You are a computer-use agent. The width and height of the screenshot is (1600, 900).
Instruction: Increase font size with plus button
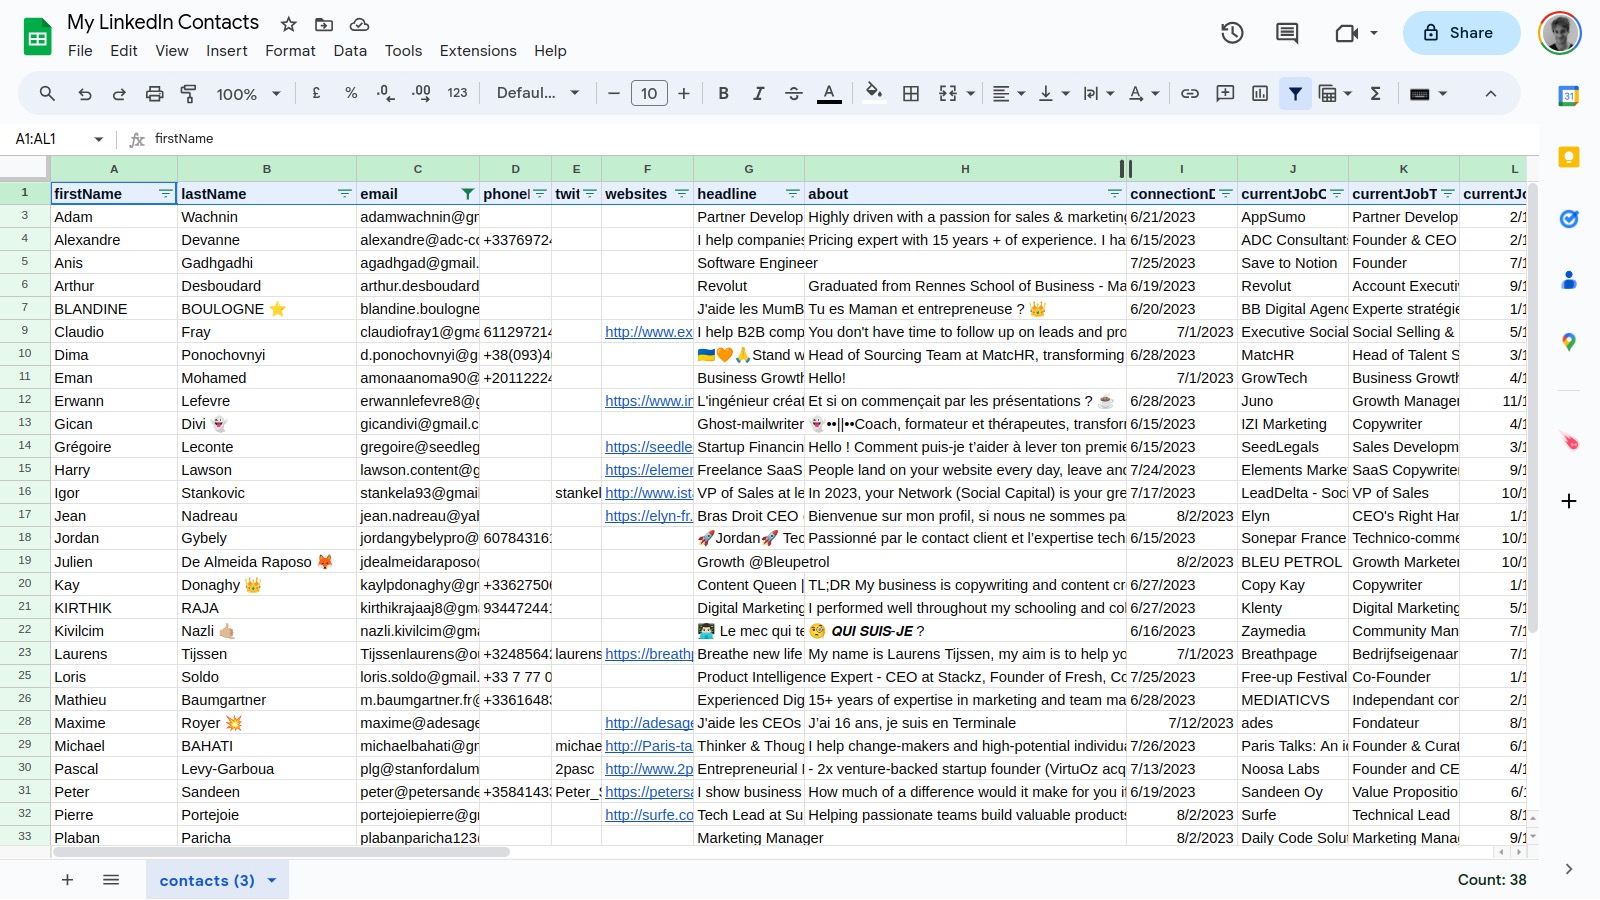(x=684, y=93)
